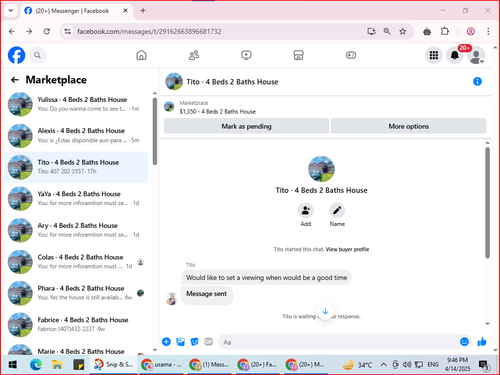Bookmark this page with star icon

click(x=403, y=31)
